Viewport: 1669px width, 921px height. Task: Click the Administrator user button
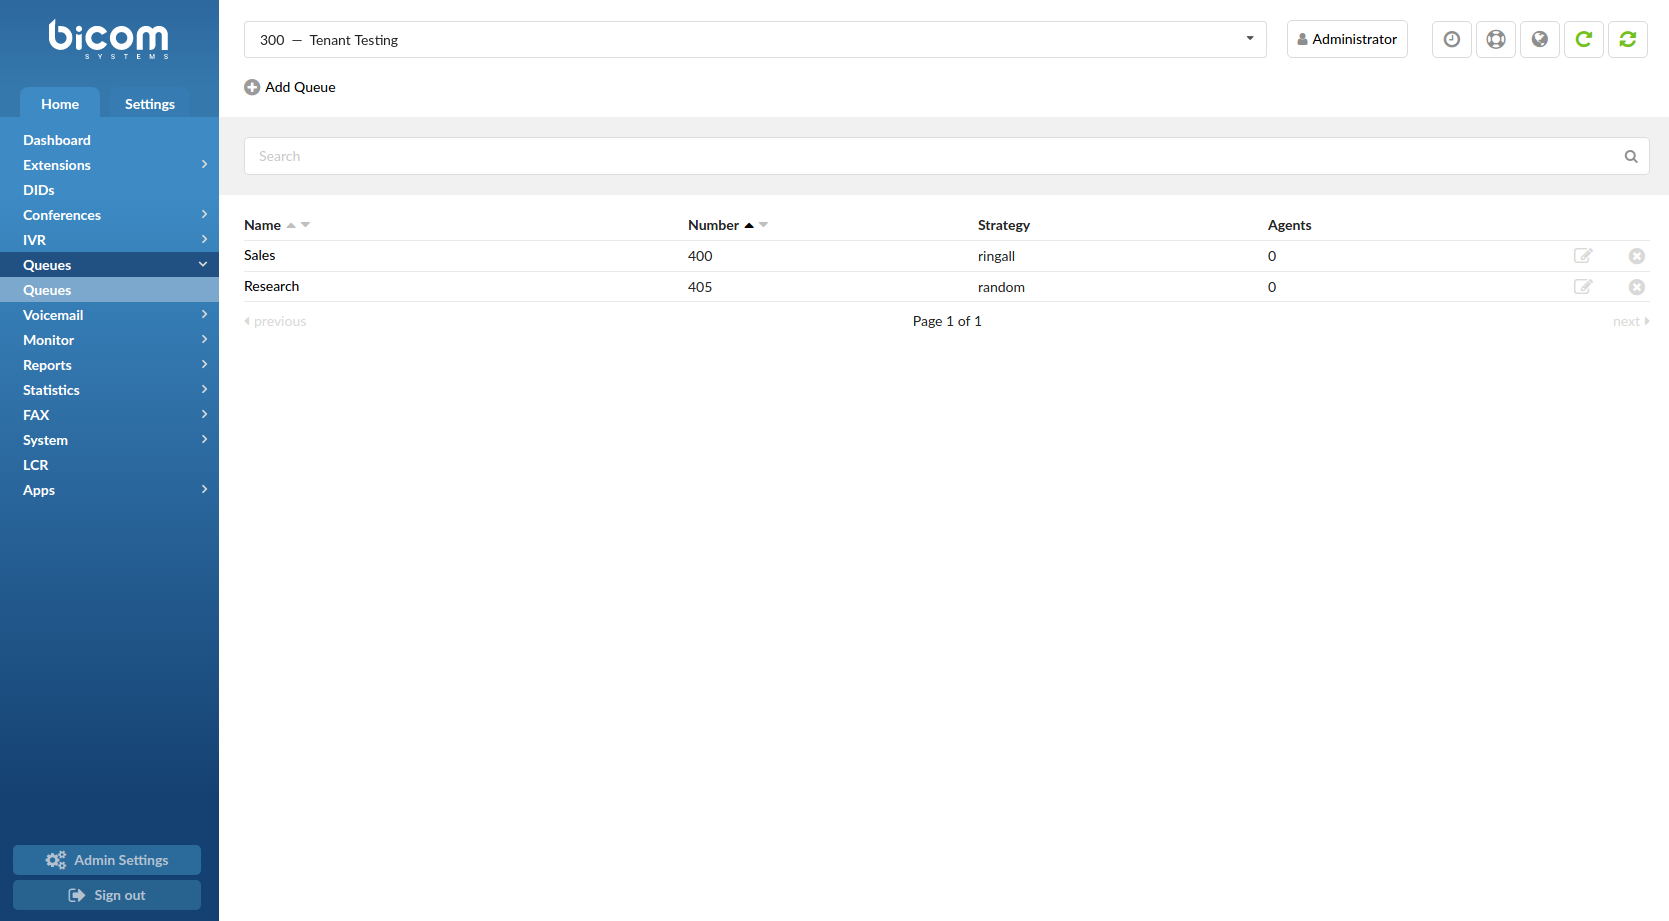pos(1347,39)
